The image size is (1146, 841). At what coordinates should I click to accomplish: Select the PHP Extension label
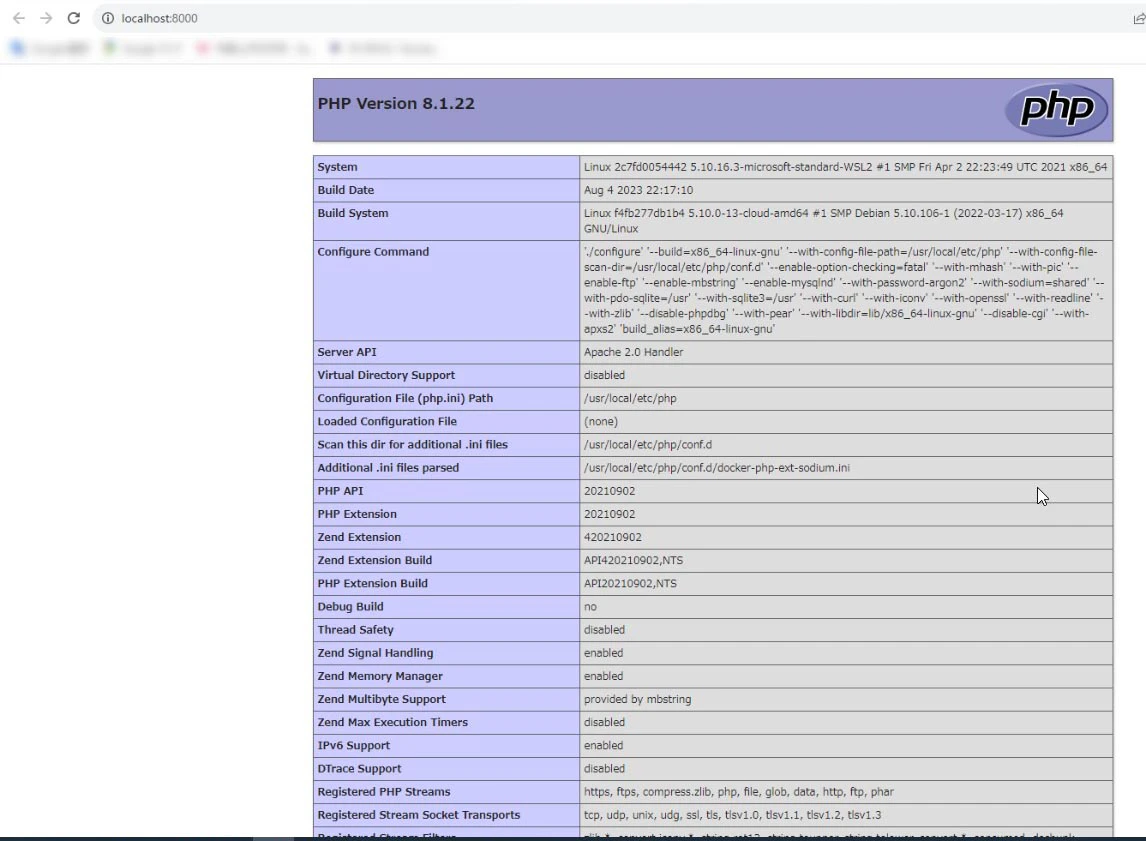pyautogui.click(x=357, y=514)
